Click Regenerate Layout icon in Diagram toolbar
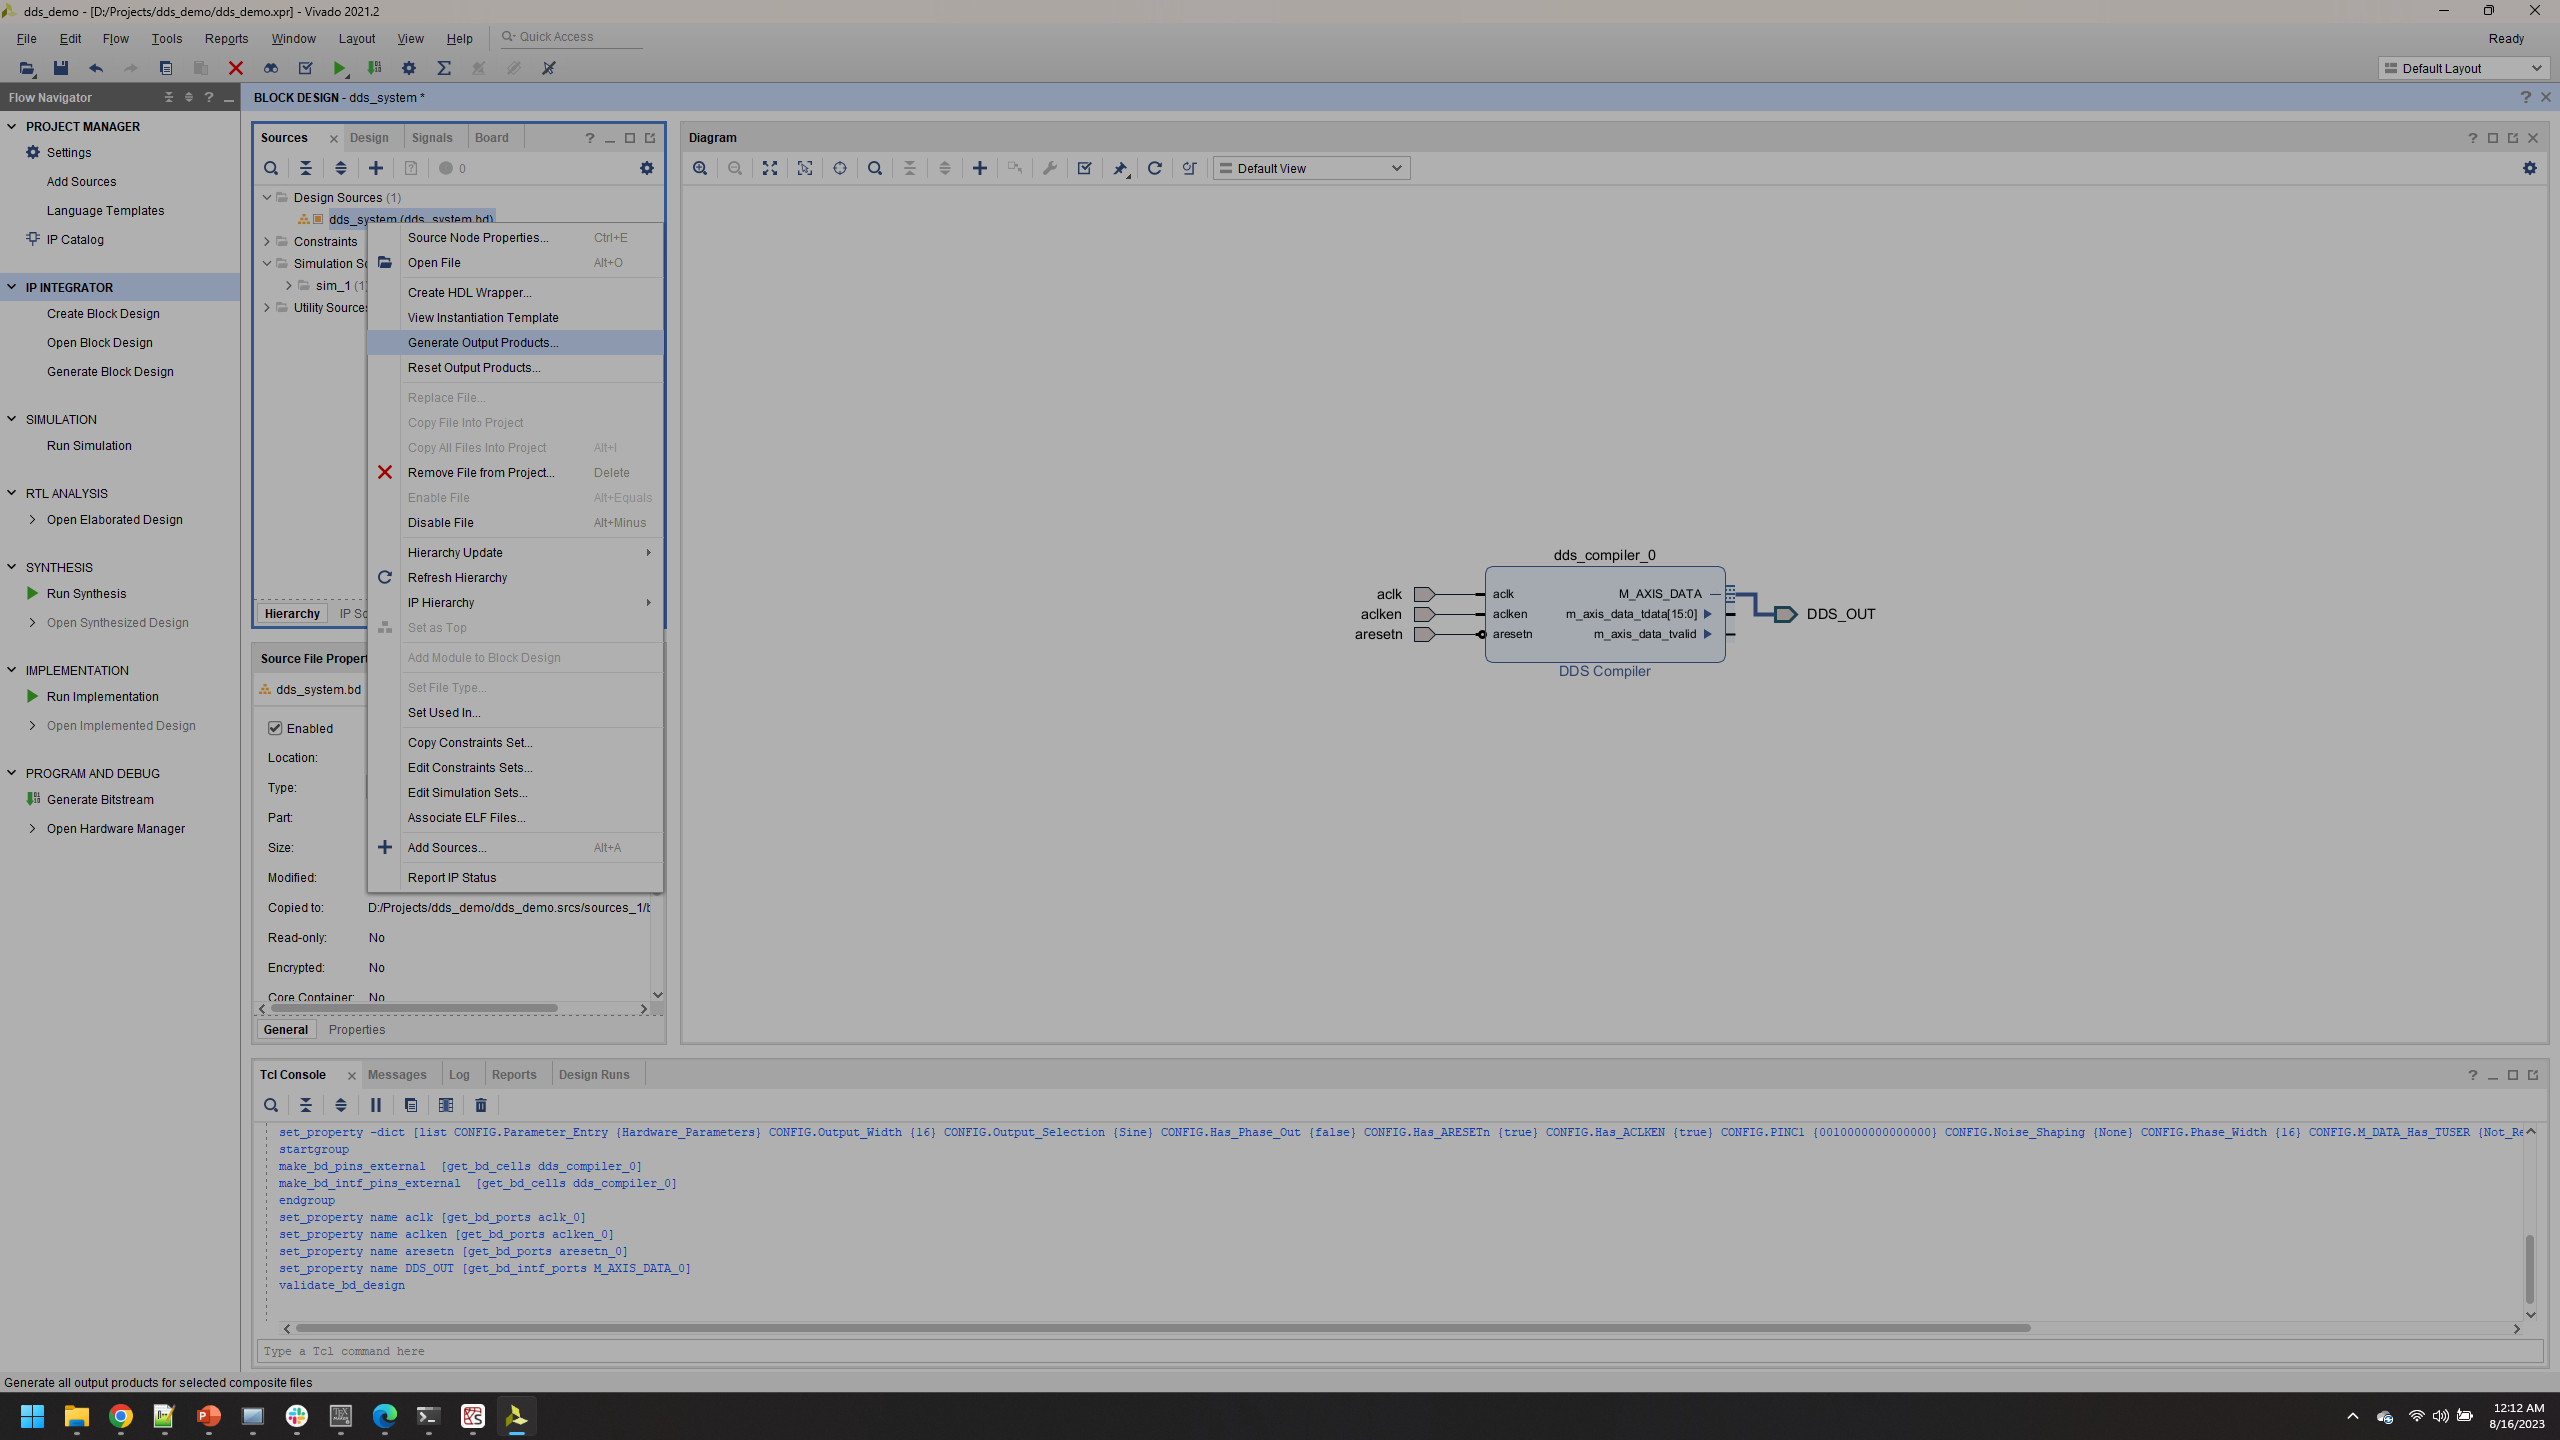 pos(1155,168)
